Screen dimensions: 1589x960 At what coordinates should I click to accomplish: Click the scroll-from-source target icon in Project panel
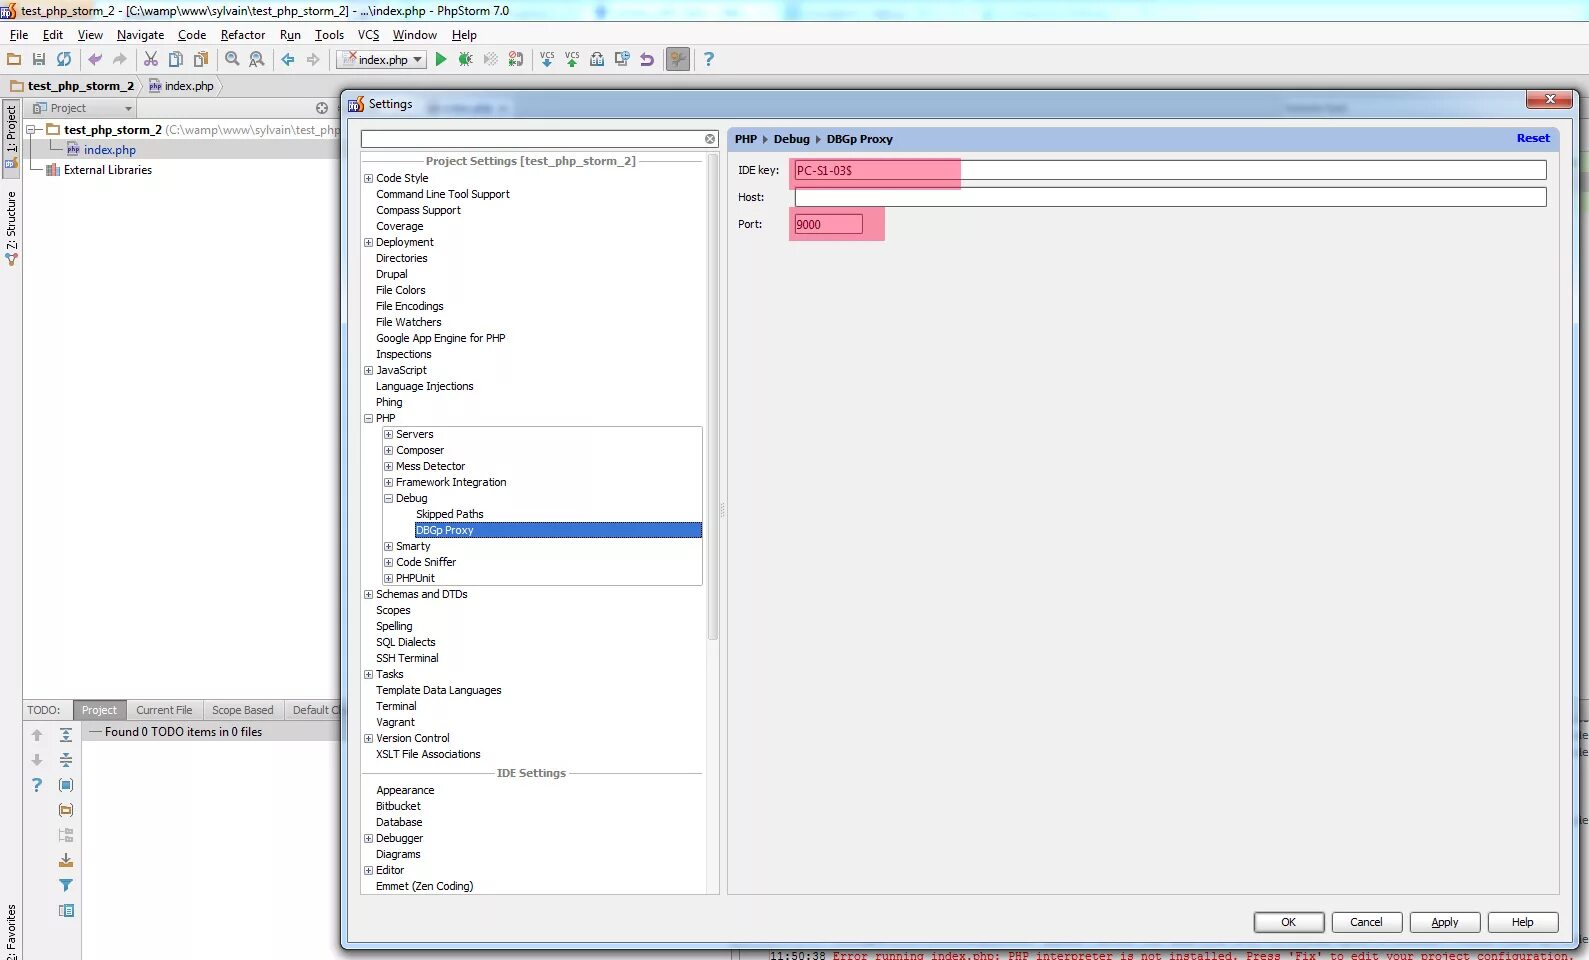click(322, 108)
